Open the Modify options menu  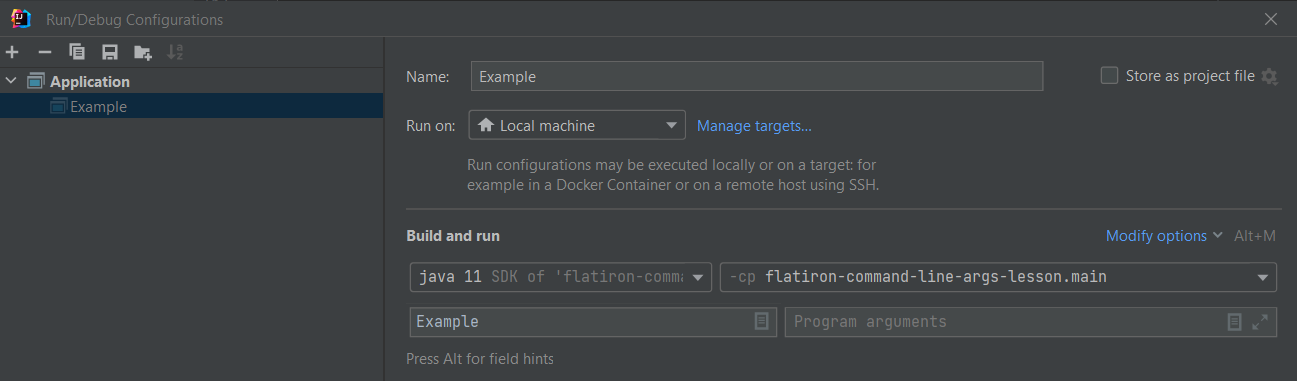point(1164,236)
